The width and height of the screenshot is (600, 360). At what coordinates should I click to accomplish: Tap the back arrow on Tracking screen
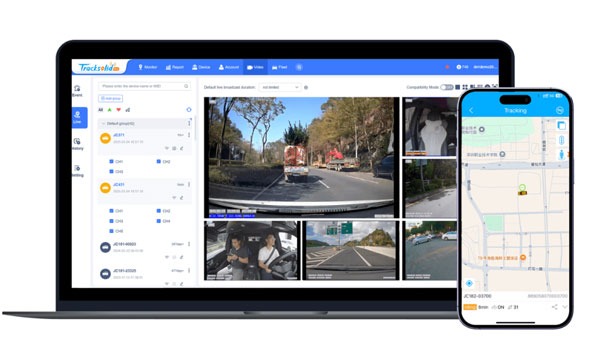(471, 111)
